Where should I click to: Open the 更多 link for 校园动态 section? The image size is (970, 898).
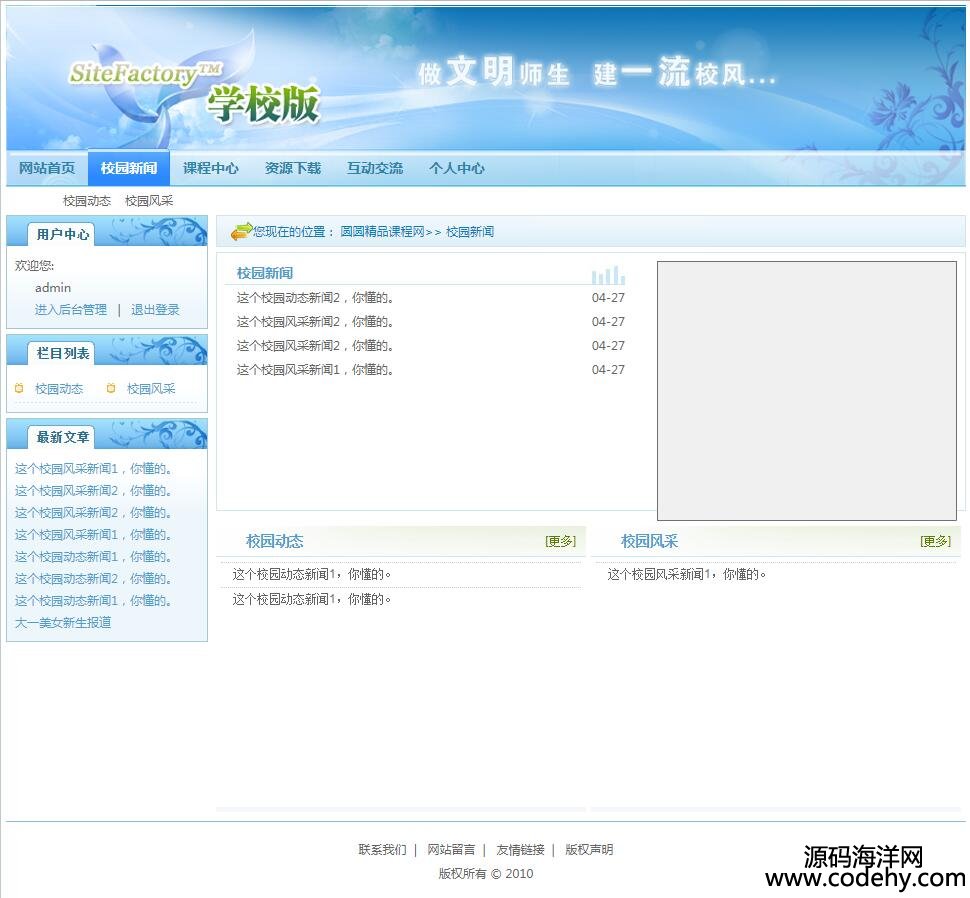560,541
